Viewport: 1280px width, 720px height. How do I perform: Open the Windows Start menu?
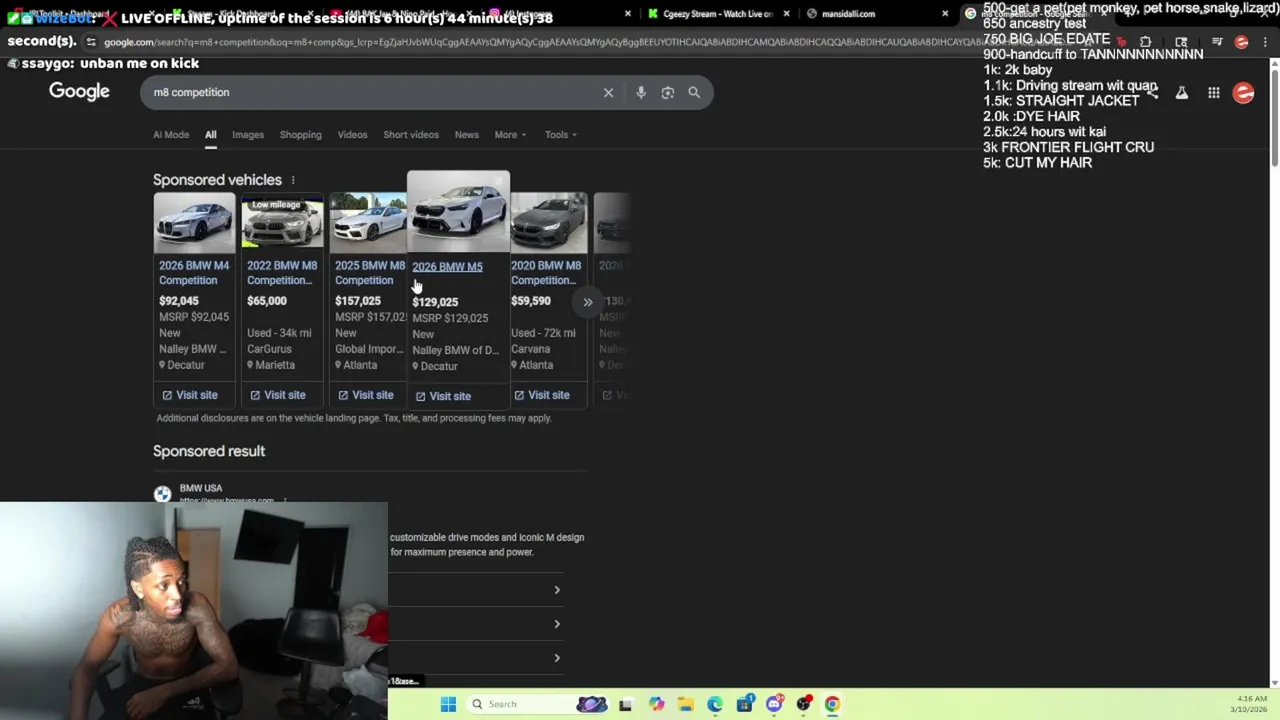click(x=448, y=704)
